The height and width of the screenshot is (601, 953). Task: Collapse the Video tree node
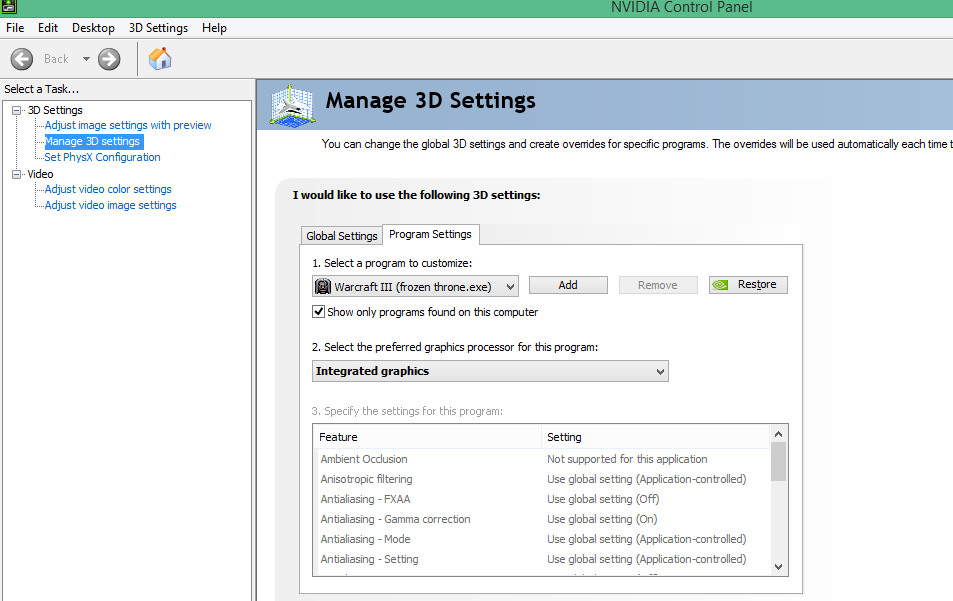[16, 174]
